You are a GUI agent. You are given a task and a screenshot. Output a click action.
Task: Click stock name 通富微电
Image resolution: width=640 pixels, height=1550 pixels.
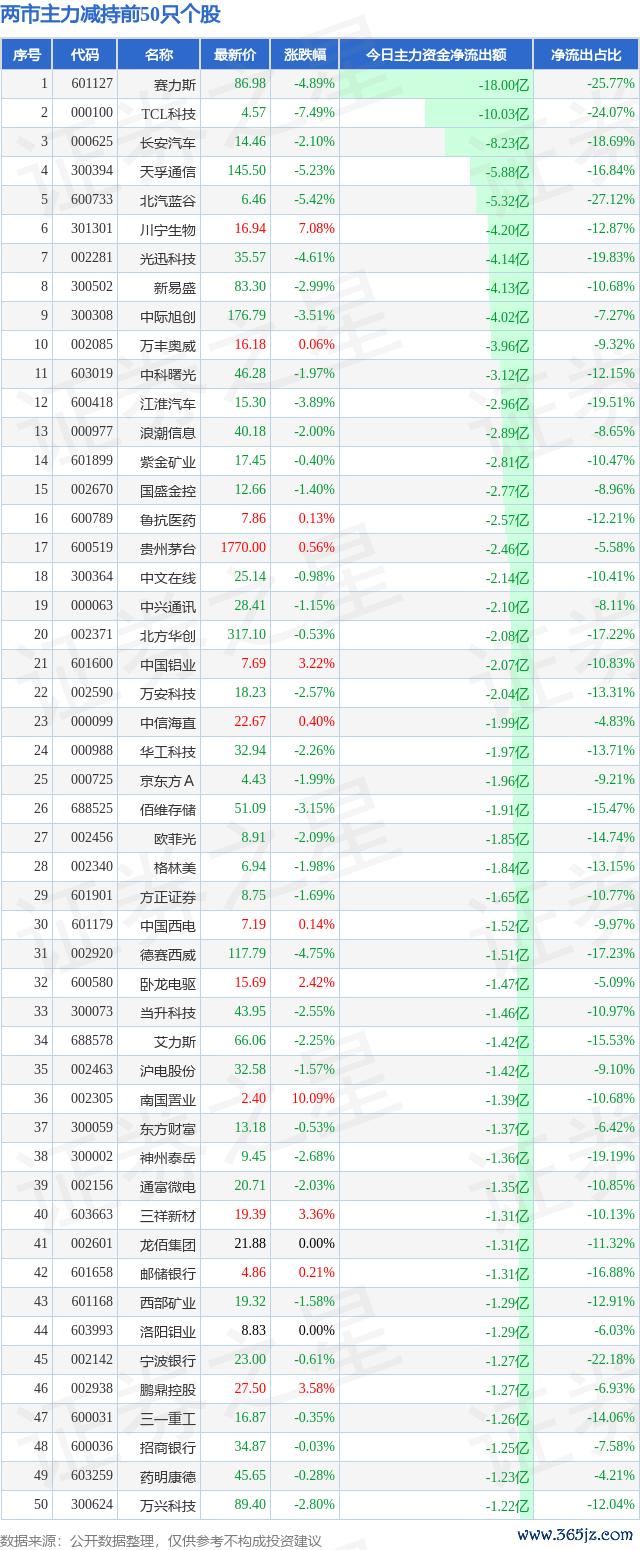[x=168, y=1186]
